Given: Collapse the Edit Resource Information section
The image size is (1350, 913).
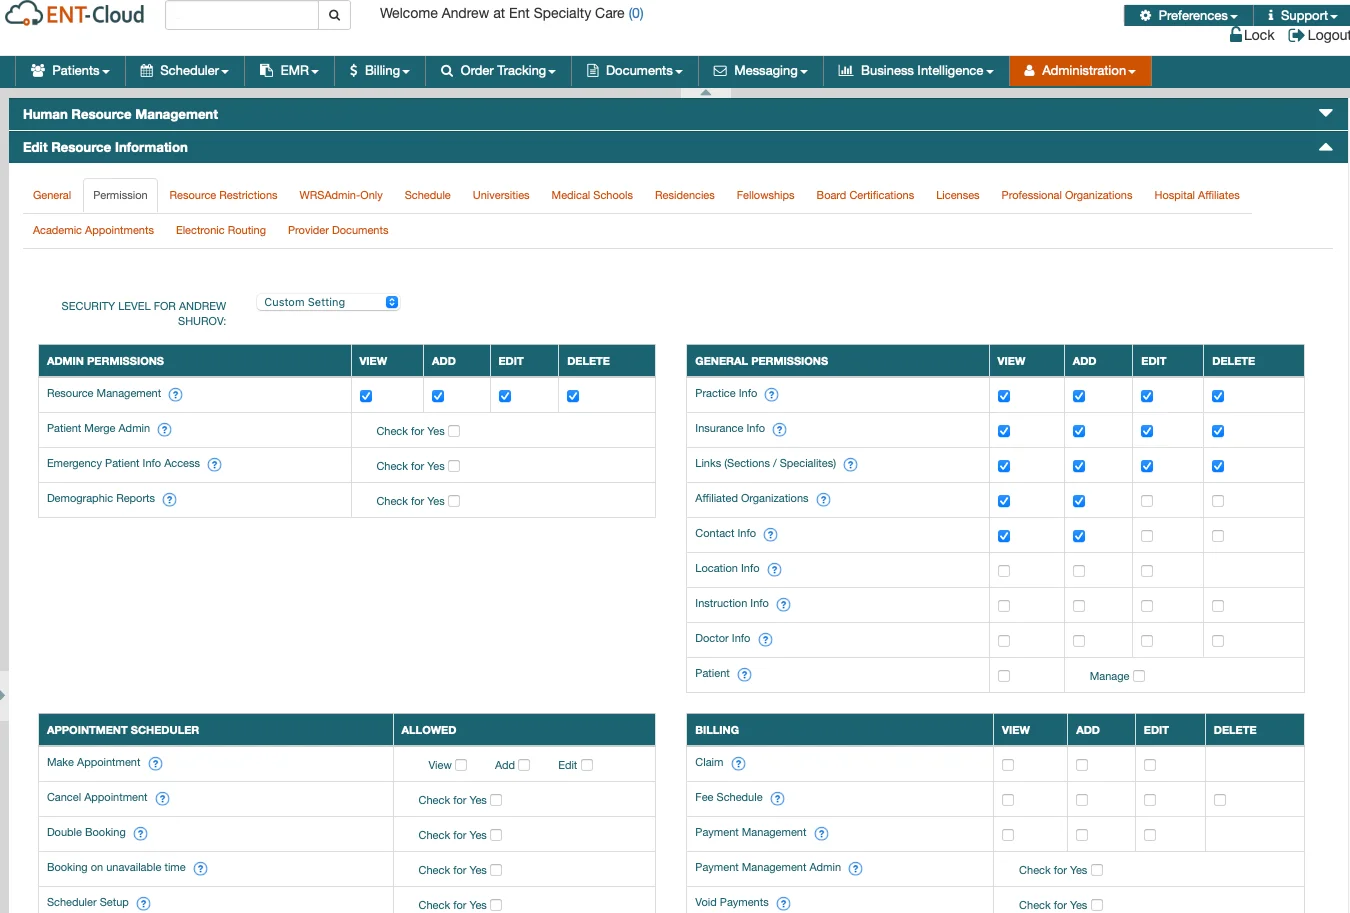Looking at the screenshot, I should point(1325,147).
